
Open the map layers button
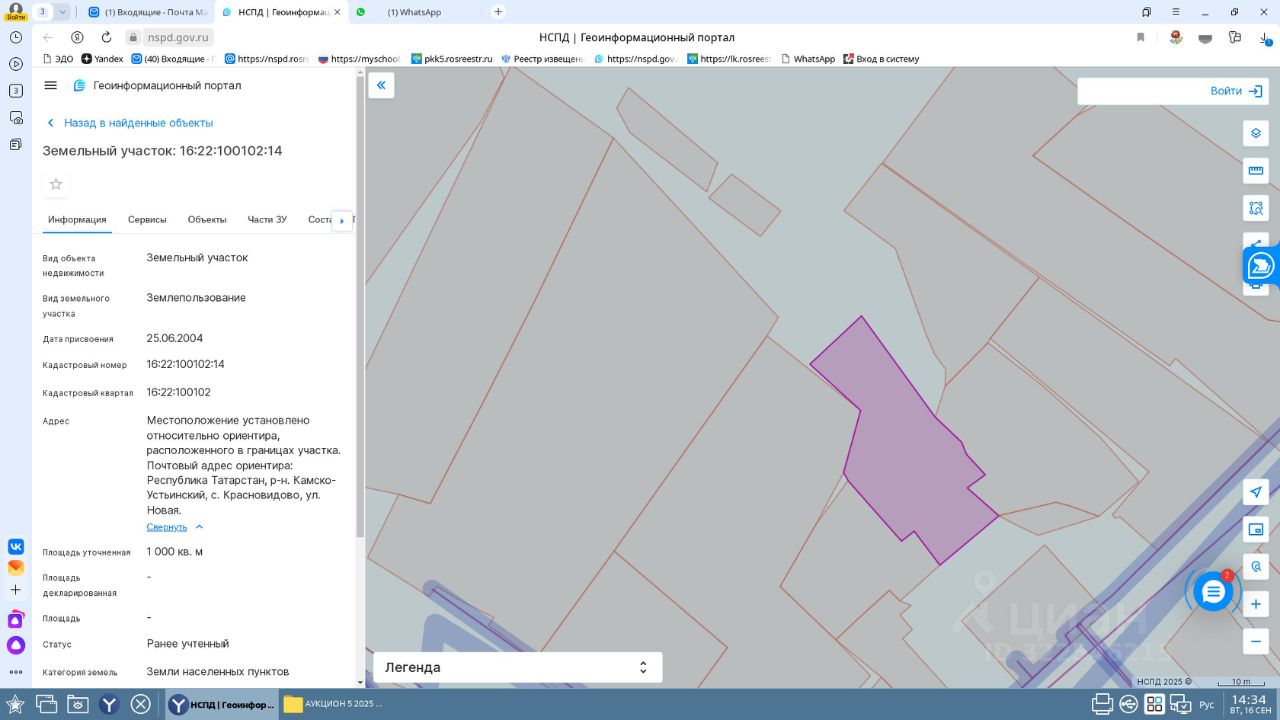pyautogui.click(x=1256, y=134)
